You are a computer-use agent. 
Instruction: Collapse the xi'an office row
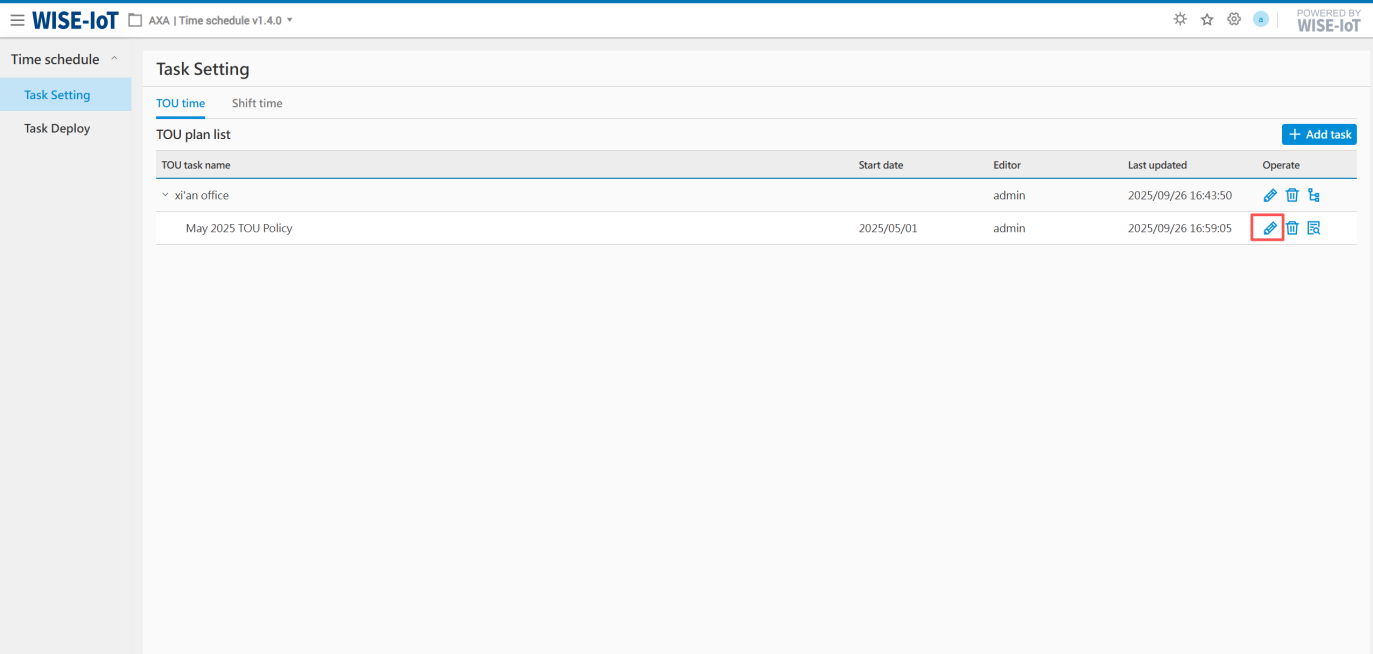[165, 195]
